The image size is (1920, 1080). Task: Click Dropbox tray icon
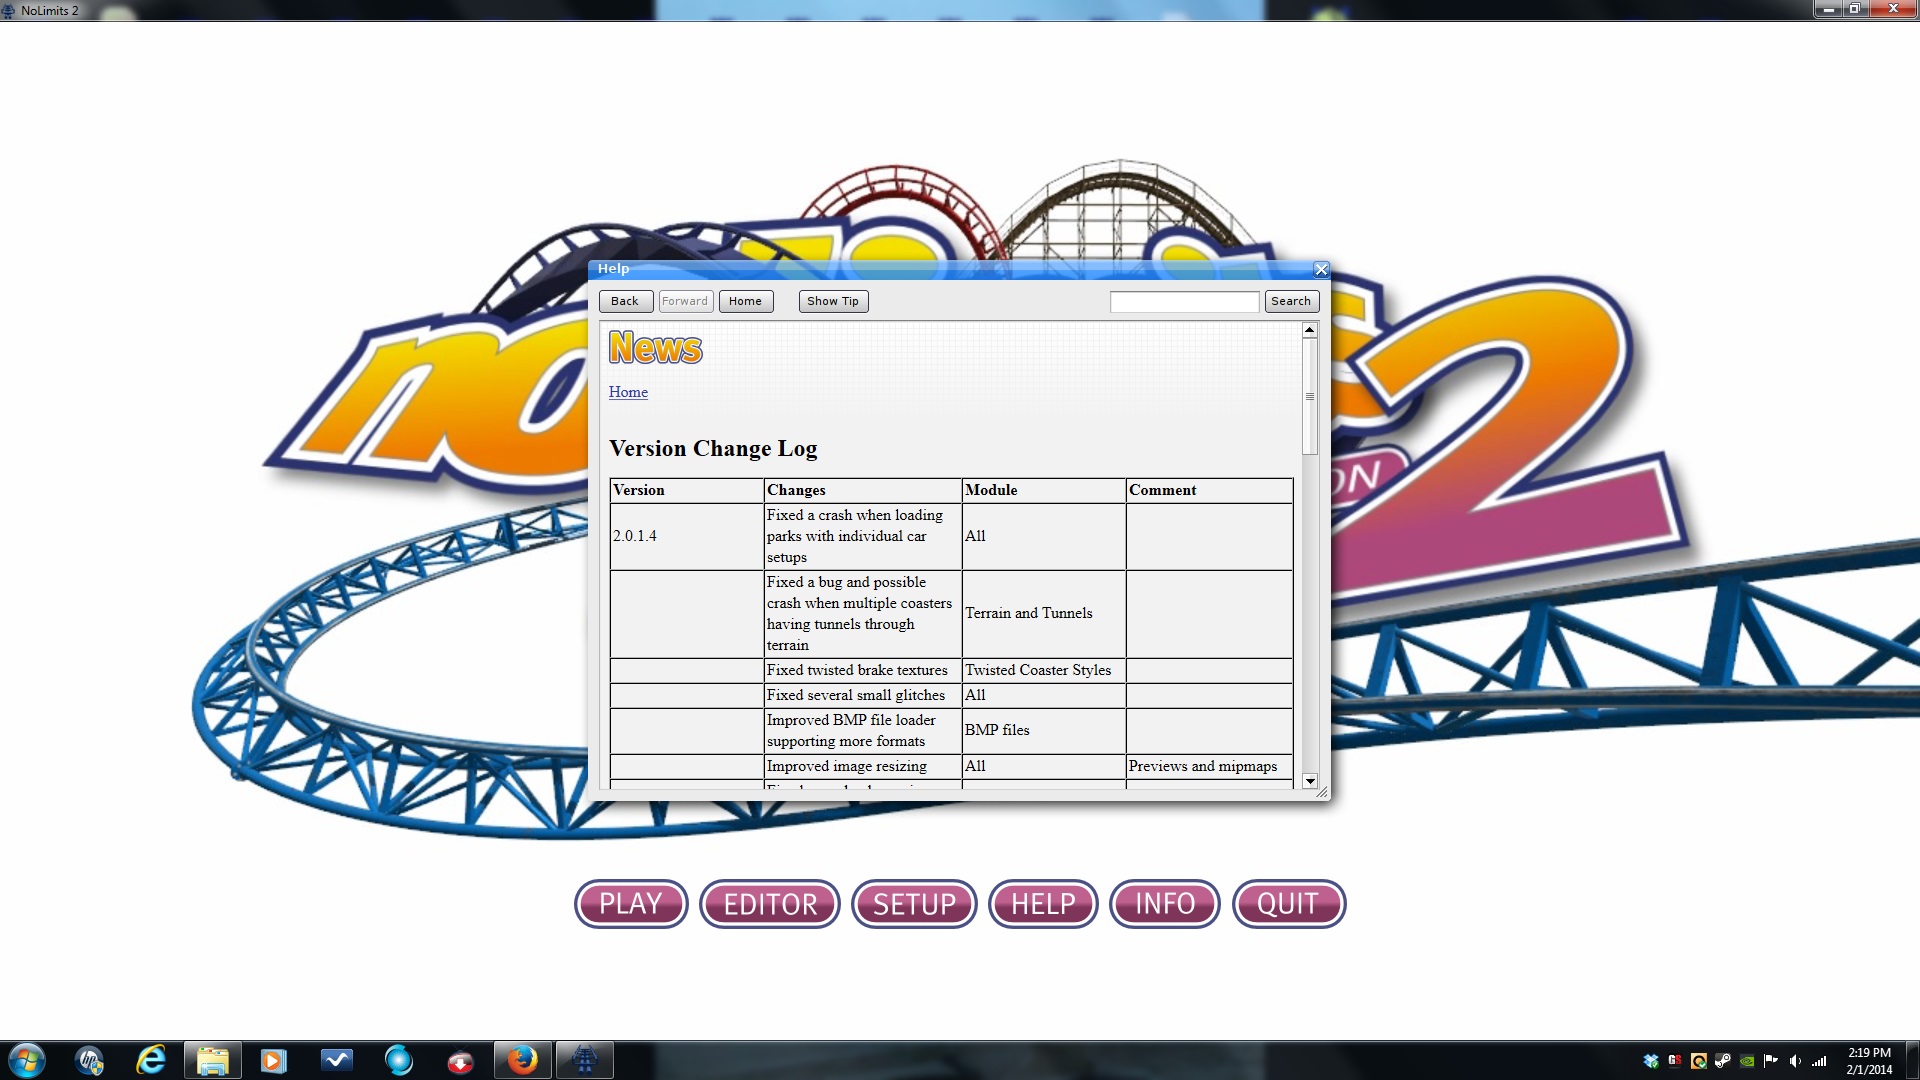coord(1651,1061)
